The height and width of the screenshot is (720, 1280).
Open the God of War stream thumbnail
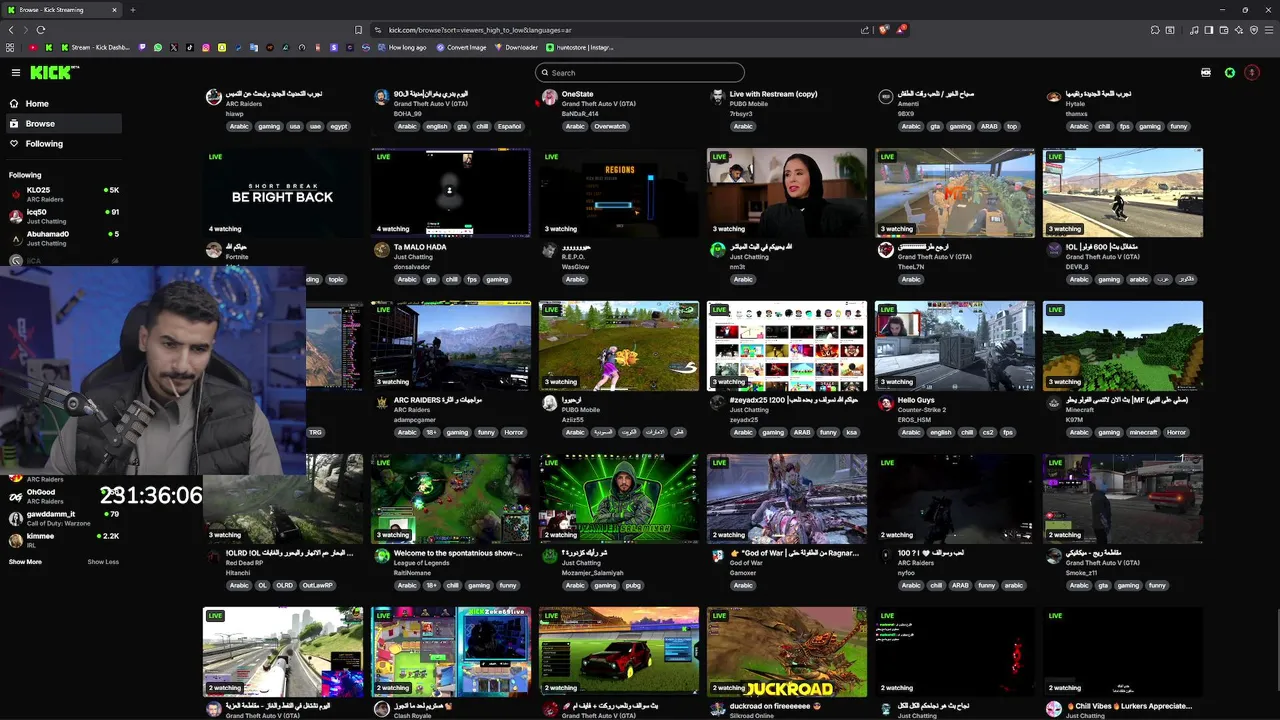787,499
